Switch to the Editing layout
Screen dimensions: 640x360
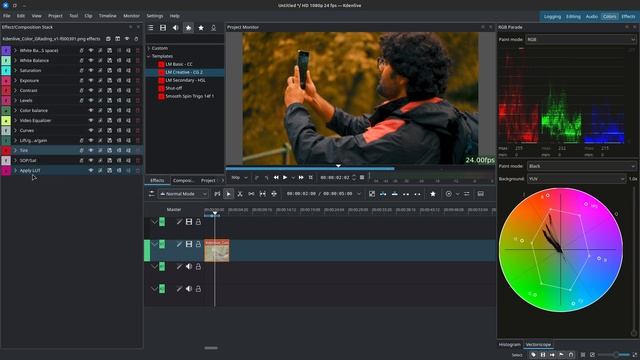pyautogui.click(x=573, y=17)
